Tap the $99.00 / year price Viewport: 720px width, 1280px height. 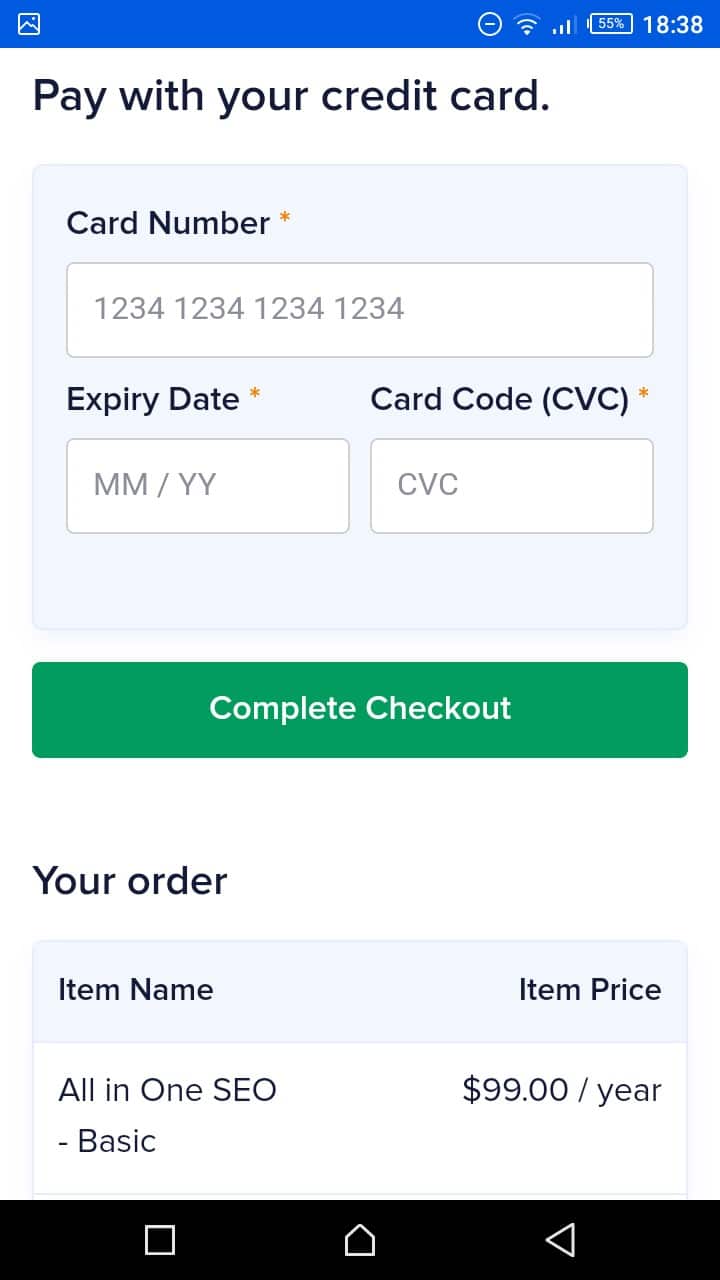[x=561, y=1090]
